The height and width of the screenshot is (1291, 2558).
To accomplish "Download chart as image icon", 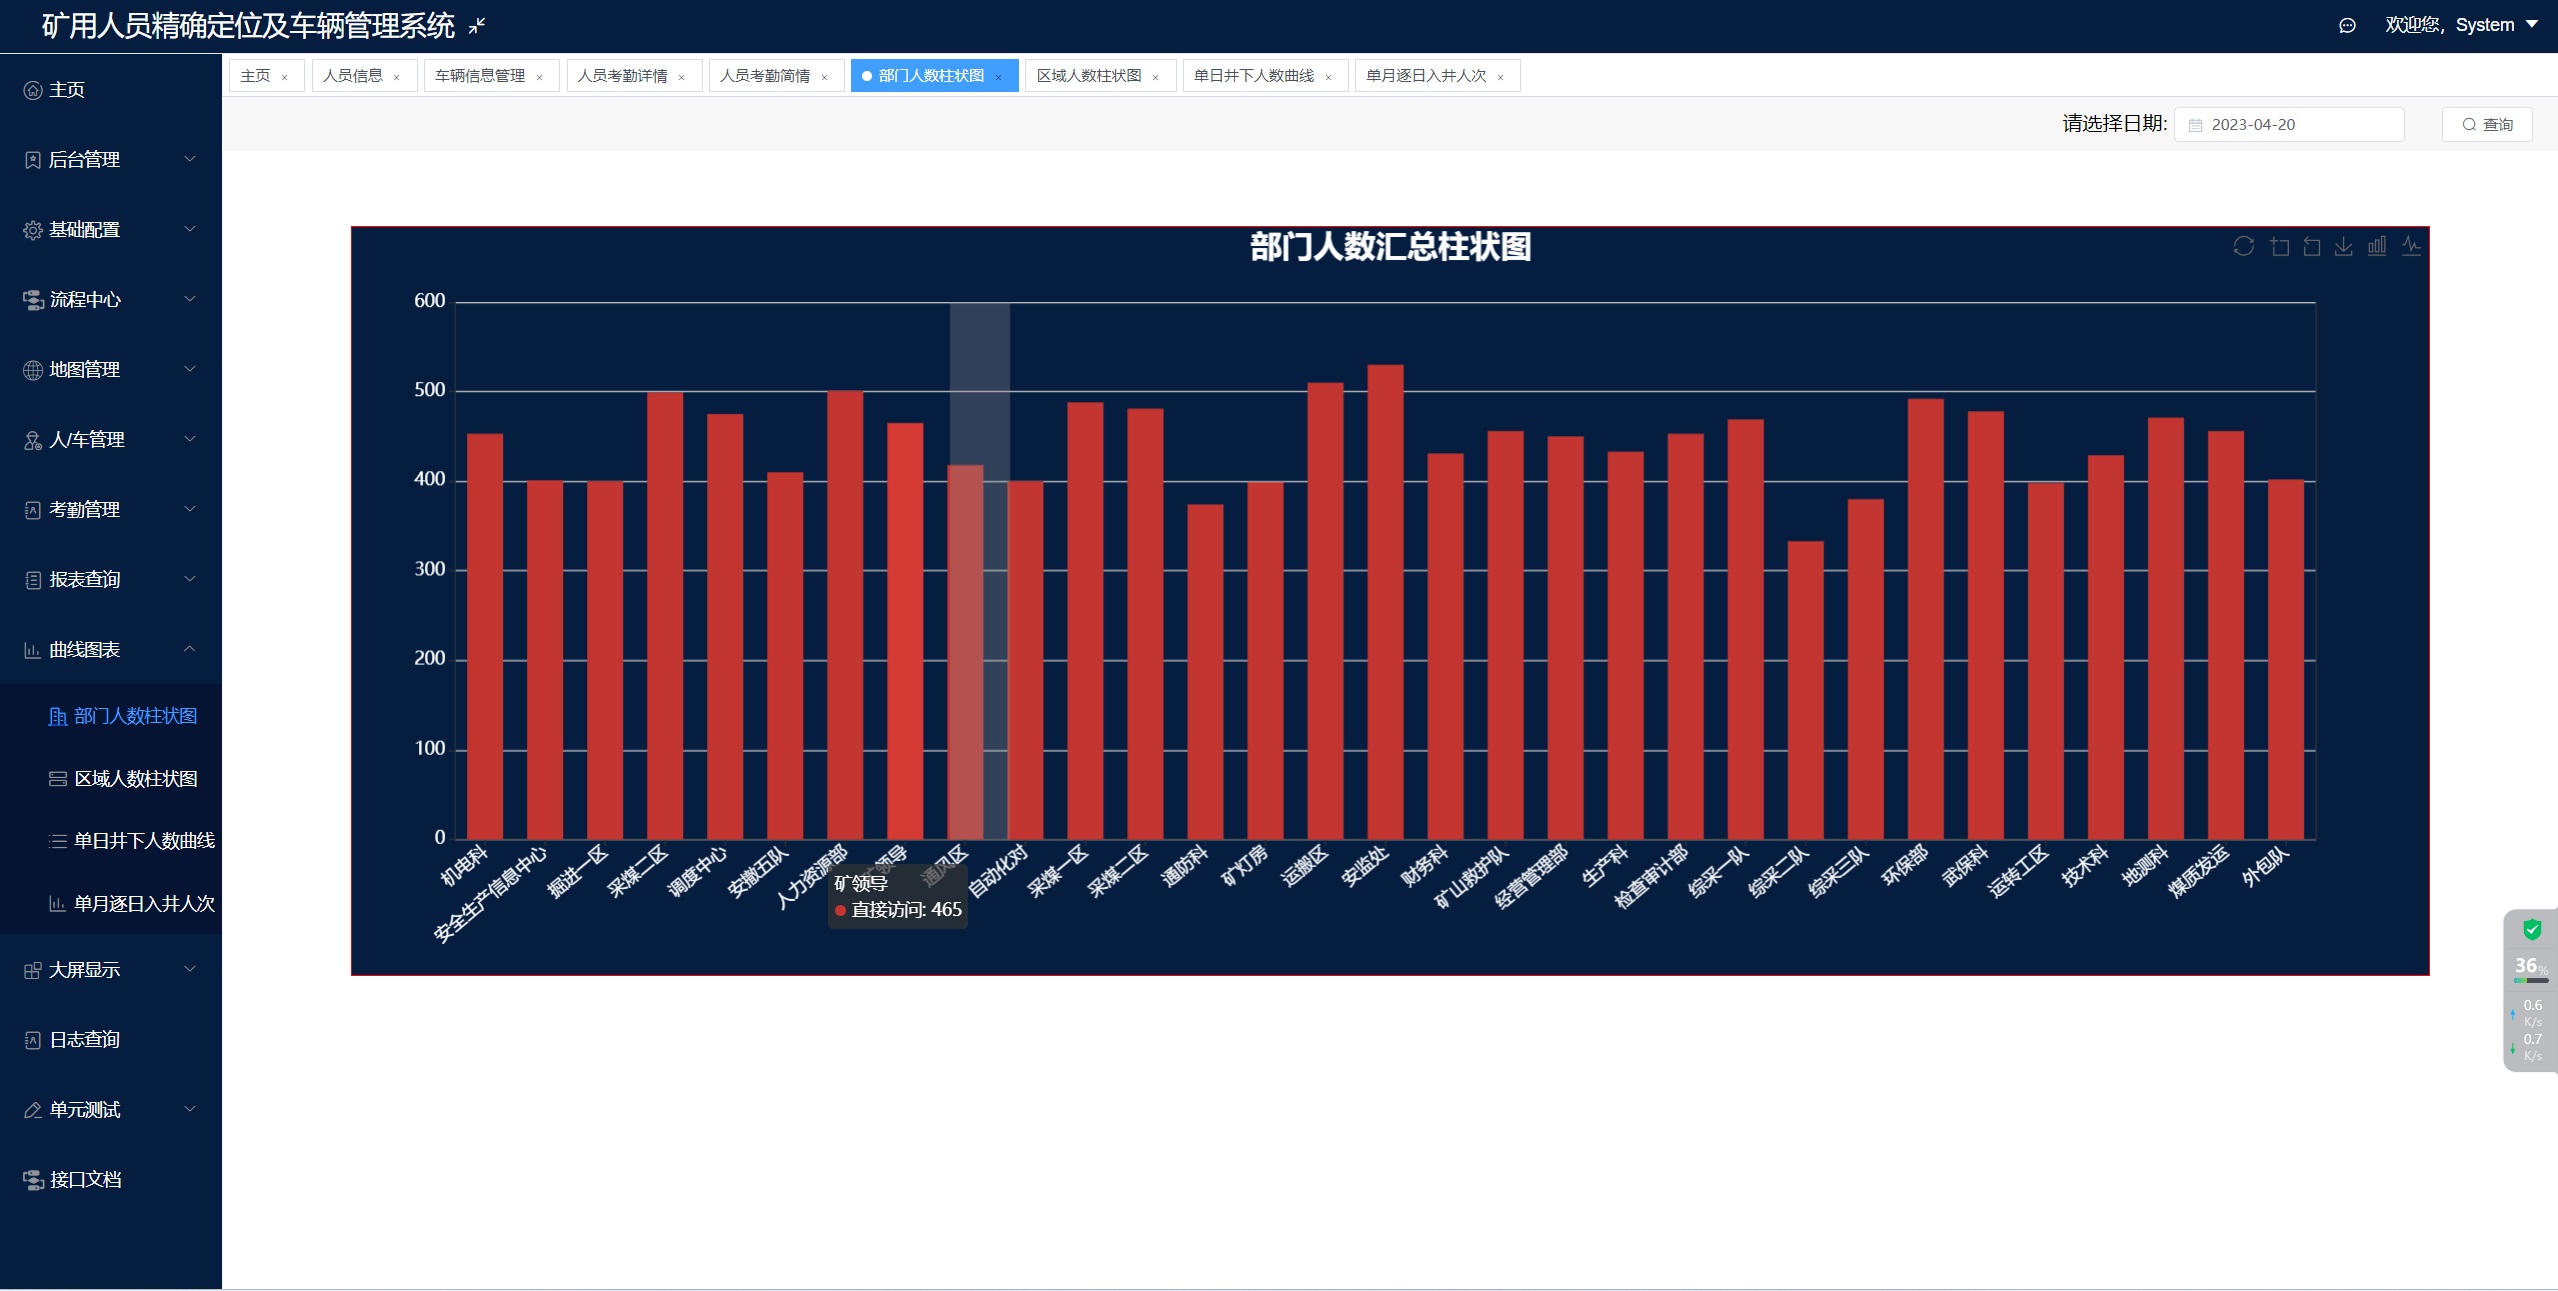I will click(x=2343, y=246).
